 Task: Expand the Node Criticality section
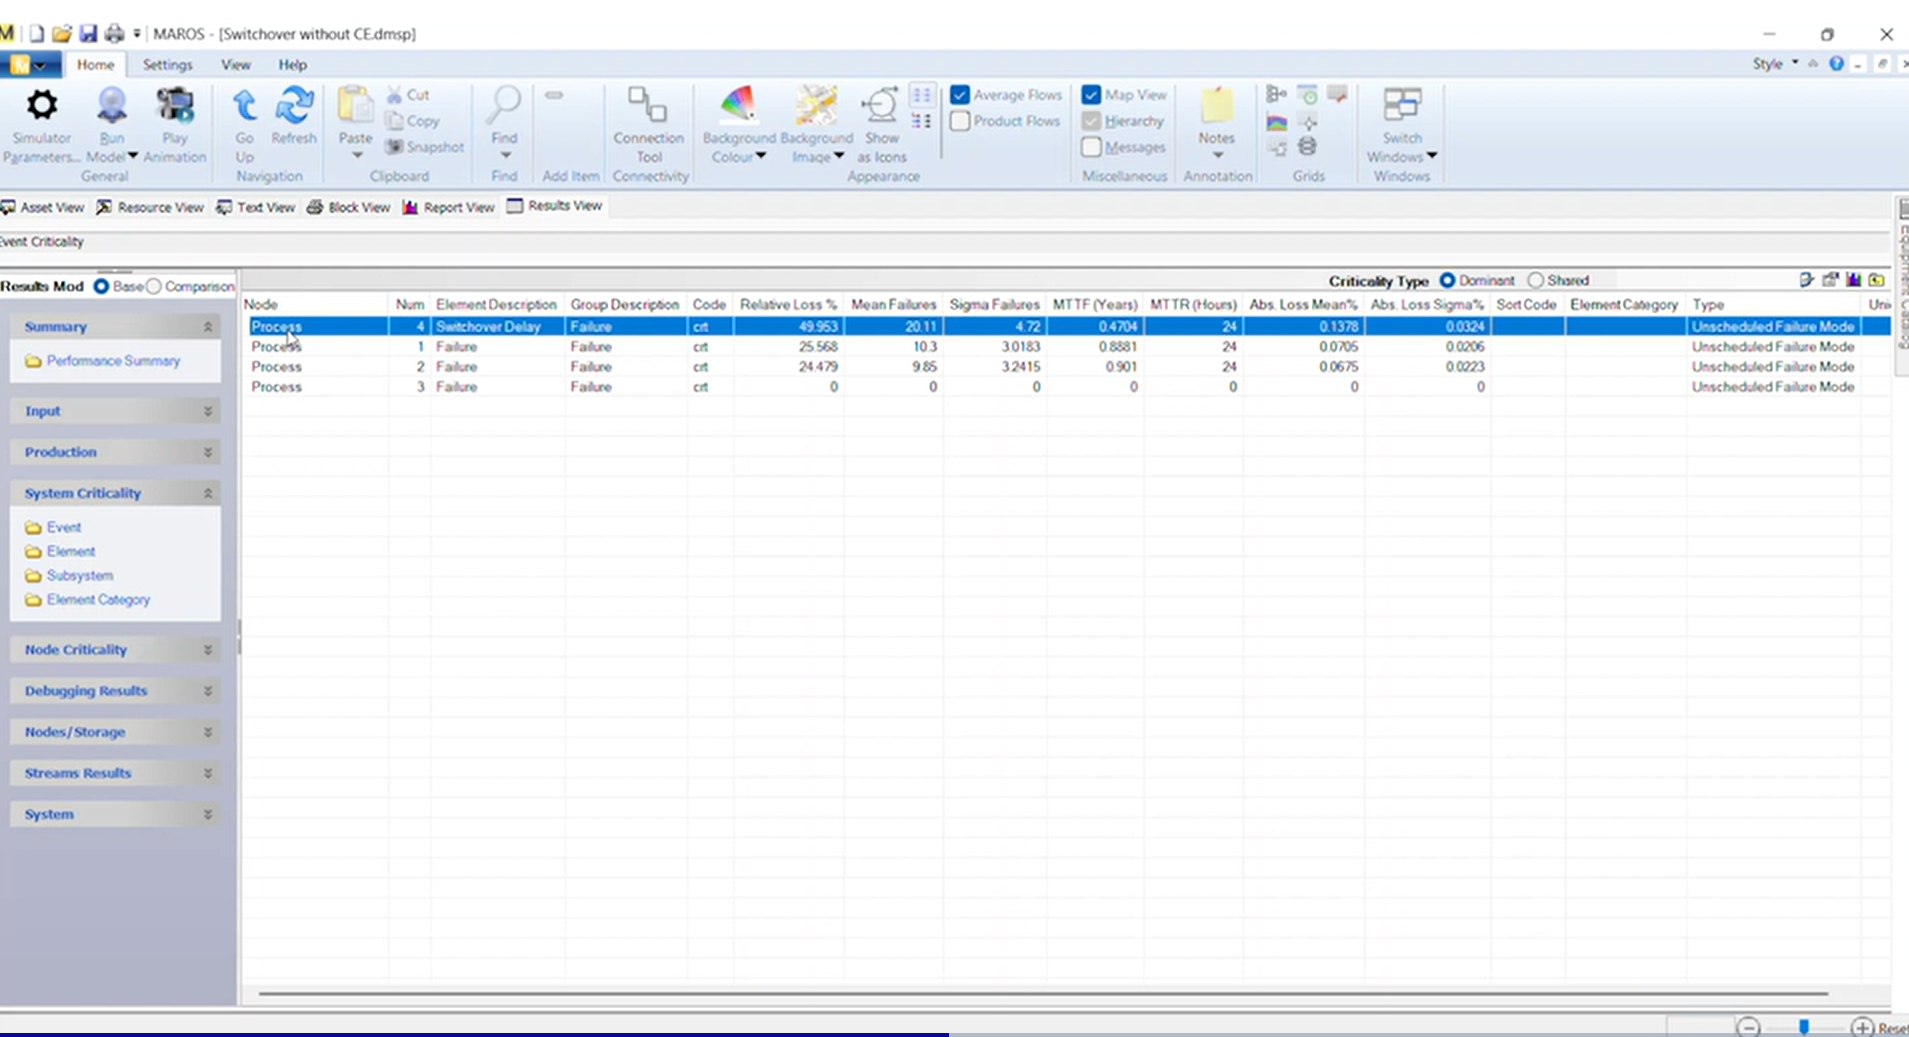click(x=208, y=650)
